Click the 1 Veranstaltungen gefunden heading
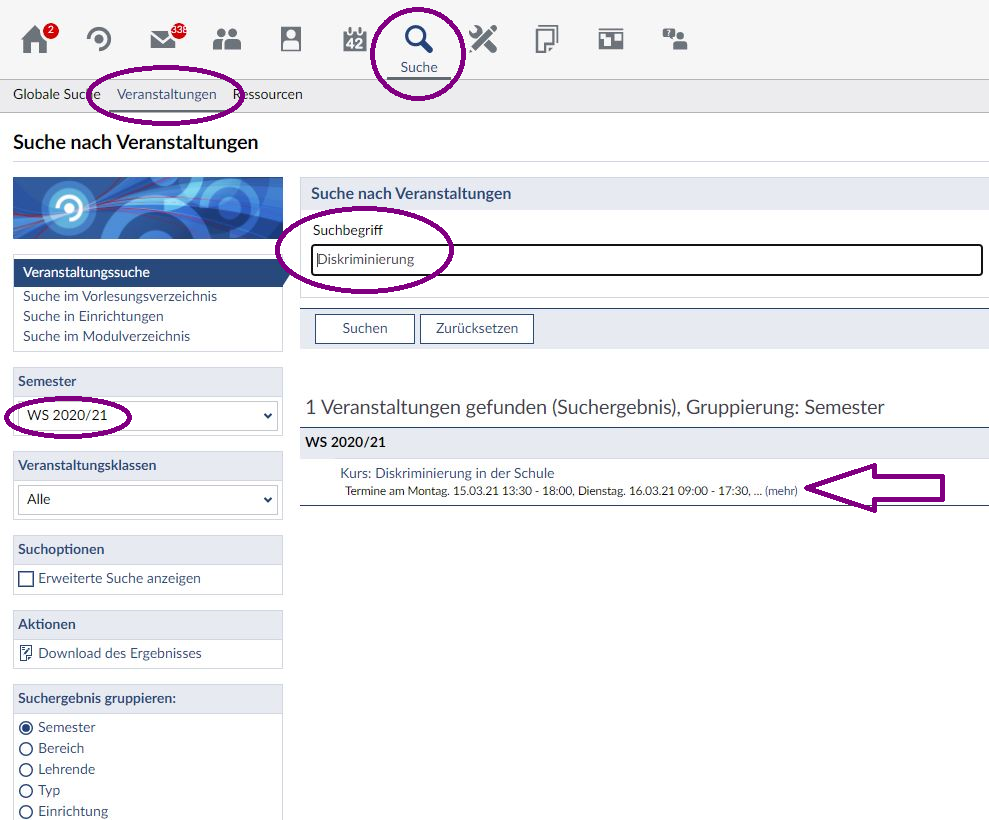 point(595,407)
